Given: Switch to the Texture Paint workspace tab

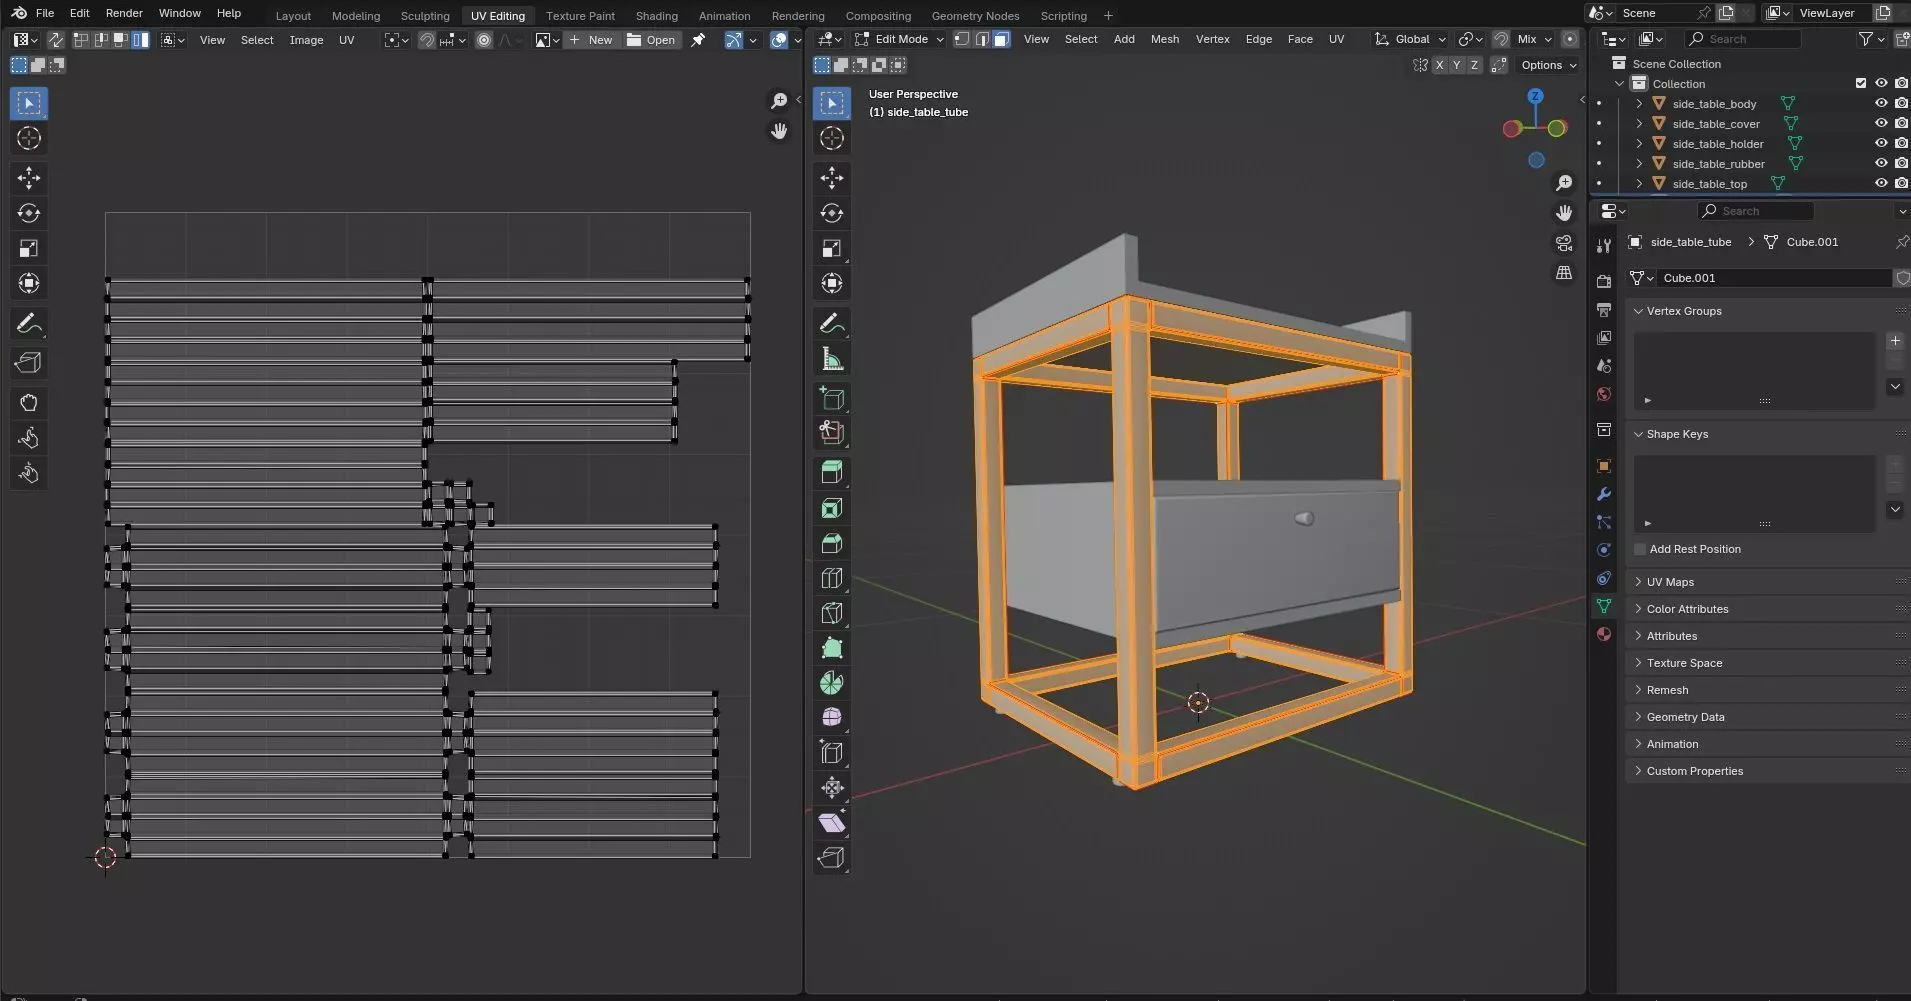Looking at the screenshot, I should [580, 16].
